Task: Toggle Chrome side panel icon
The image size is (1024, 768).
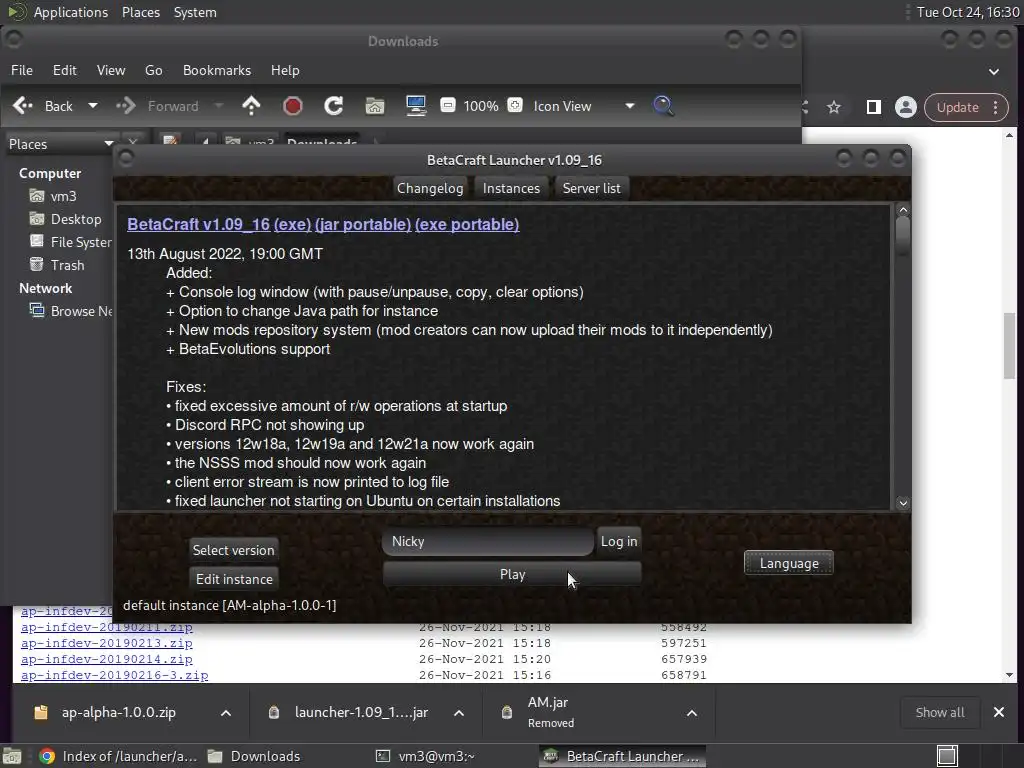Action: (873, 107)
